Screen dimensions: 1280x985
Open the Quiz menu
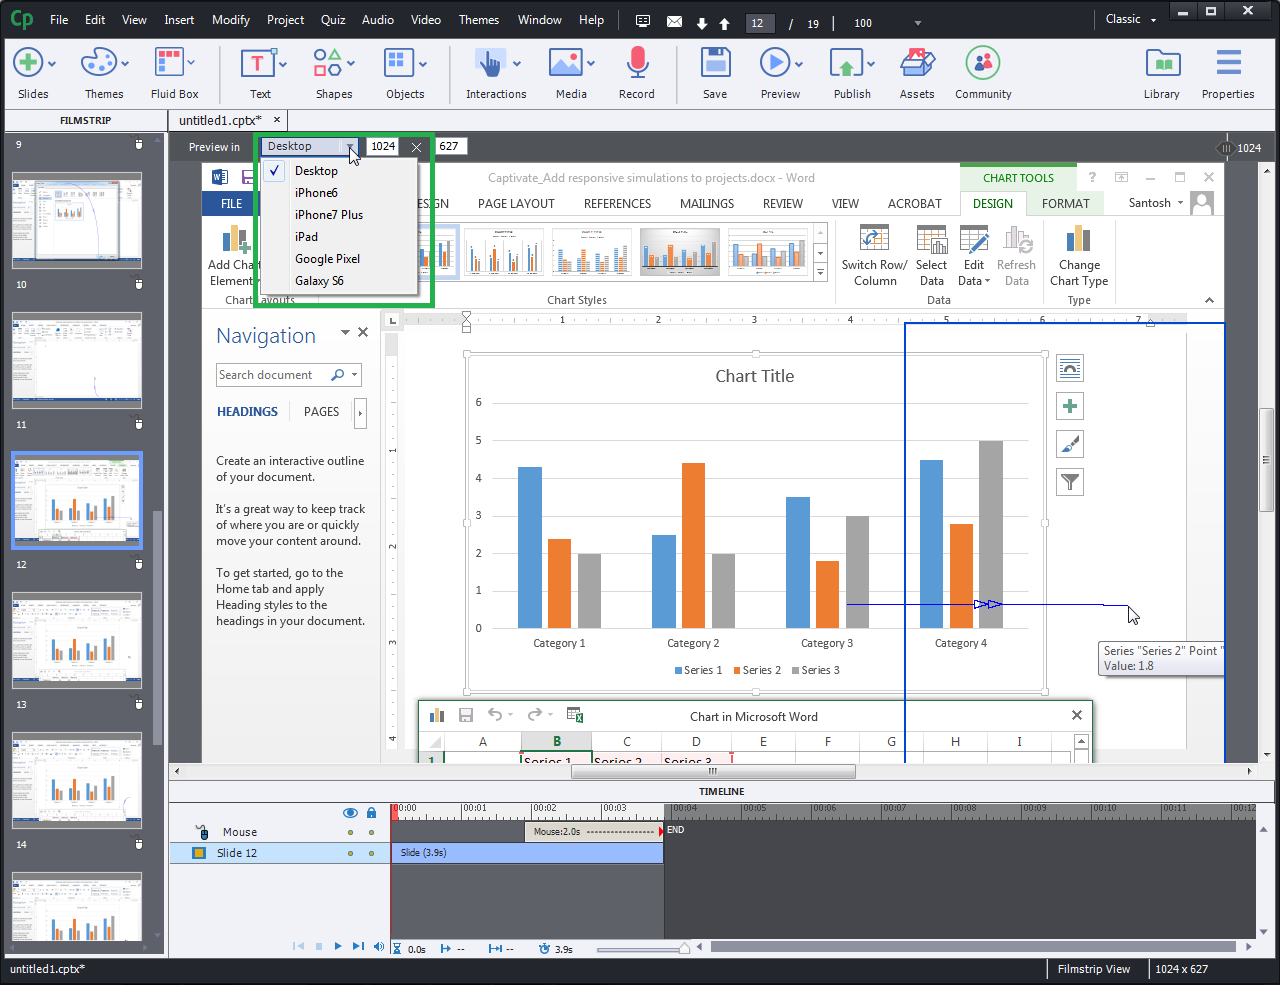tap(333, 20)
